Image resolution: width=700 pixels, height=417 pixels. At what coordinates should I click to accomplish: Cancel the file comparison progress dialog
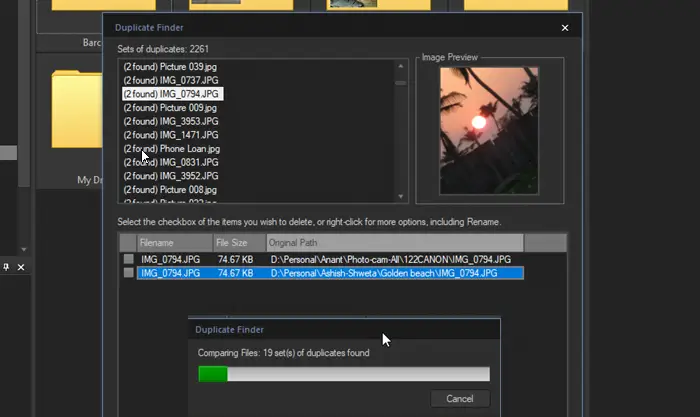460,399
